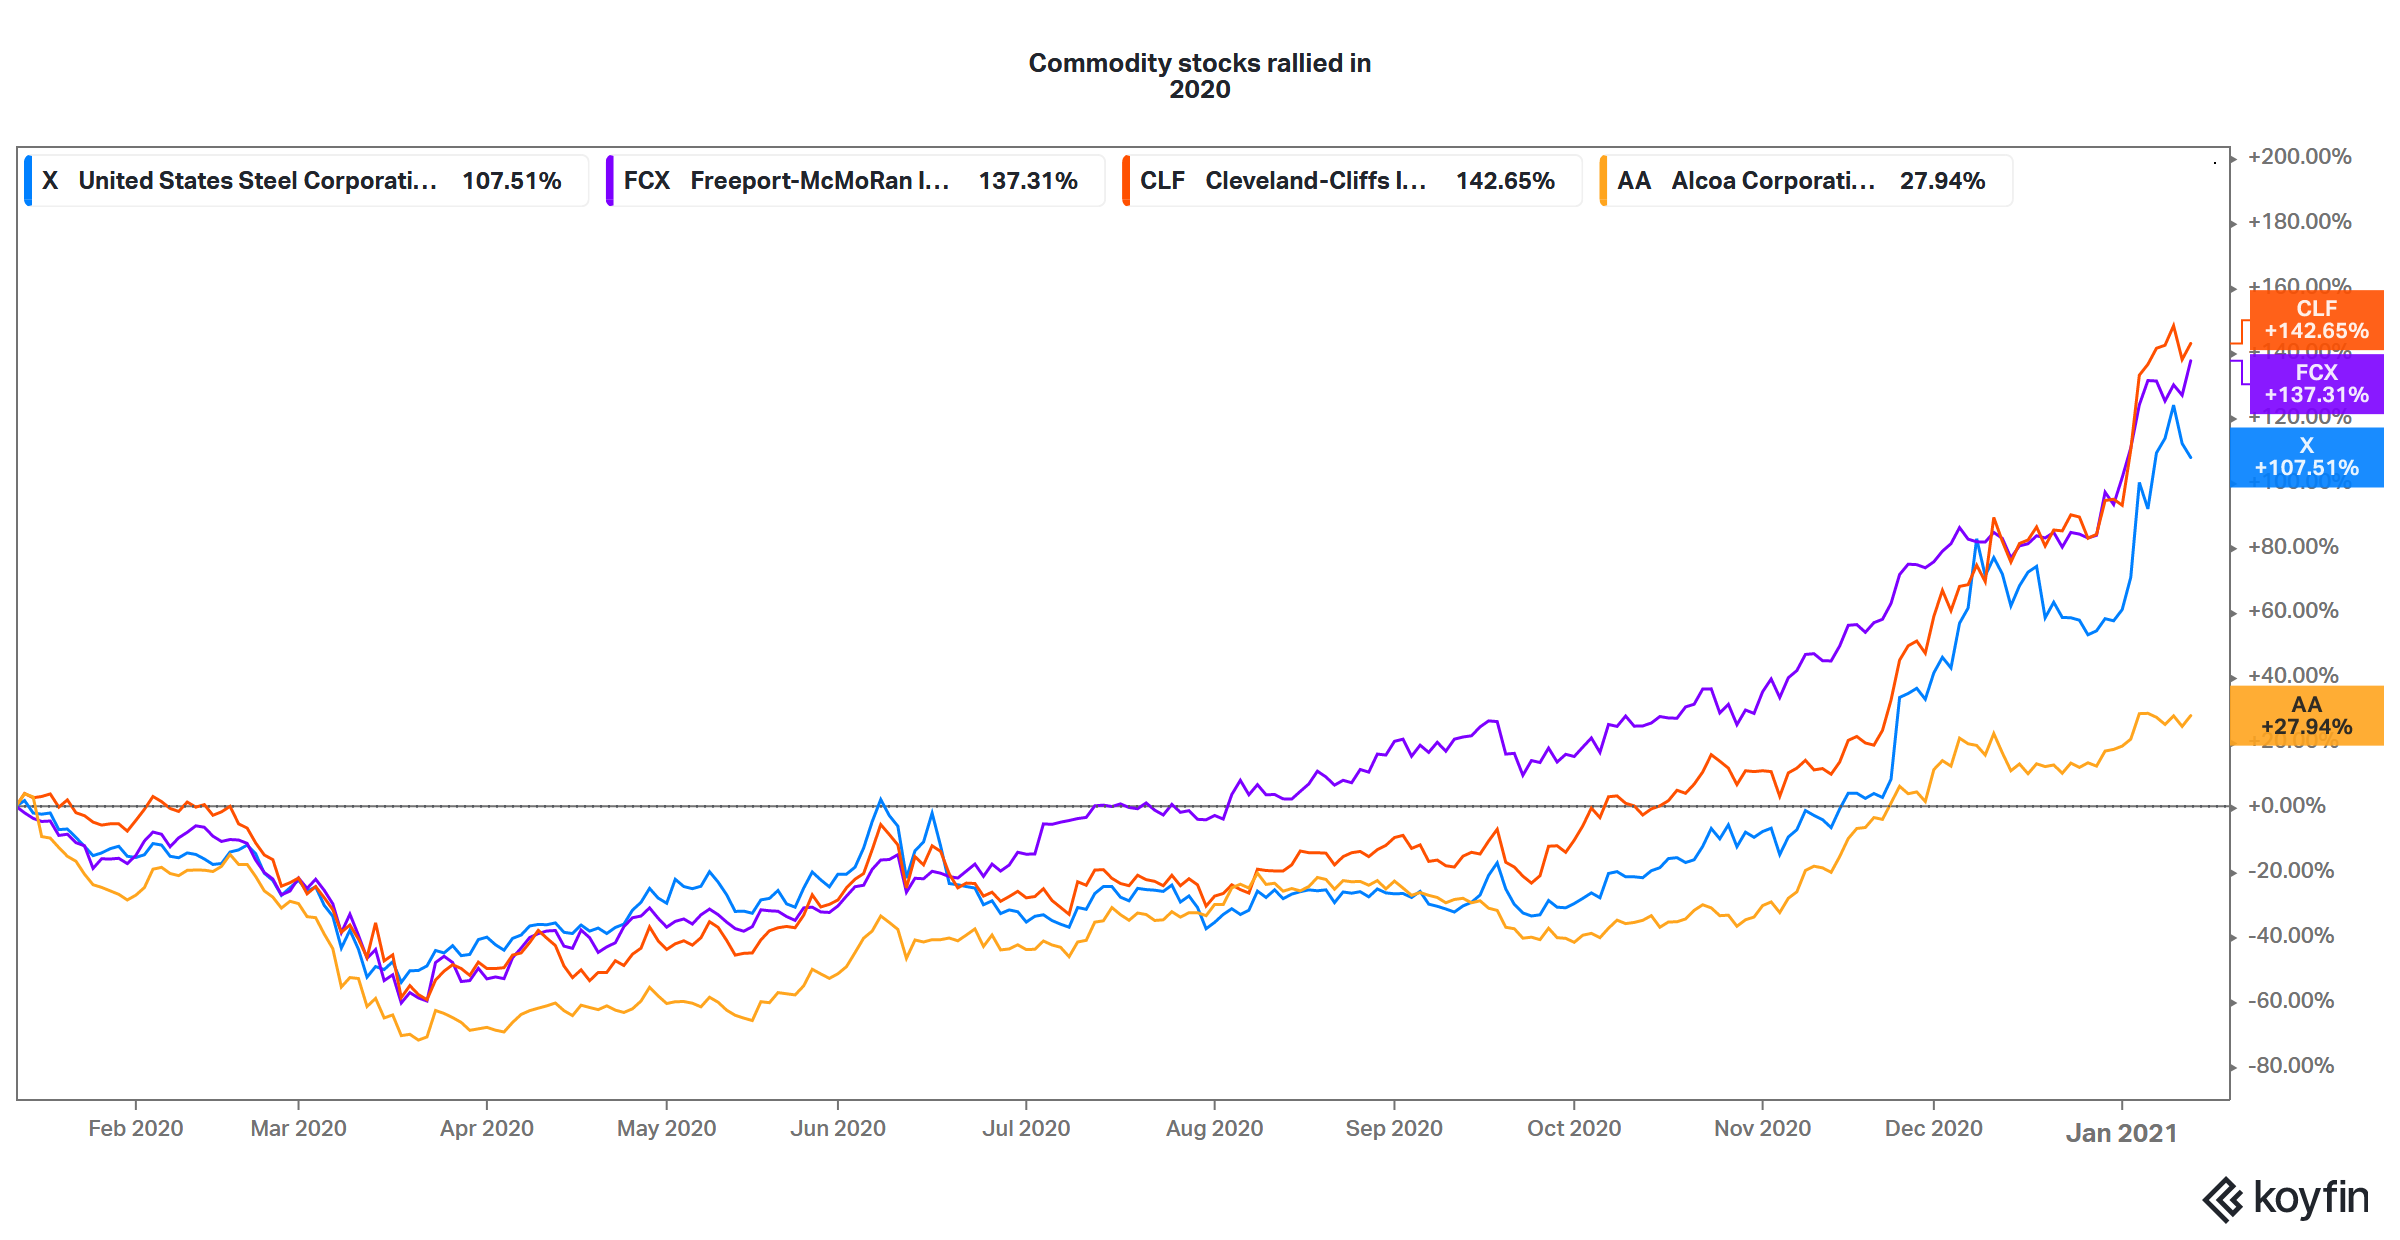Click the orange CLF color bar in legend
2400x1240 pixels.
point(1126,181)
